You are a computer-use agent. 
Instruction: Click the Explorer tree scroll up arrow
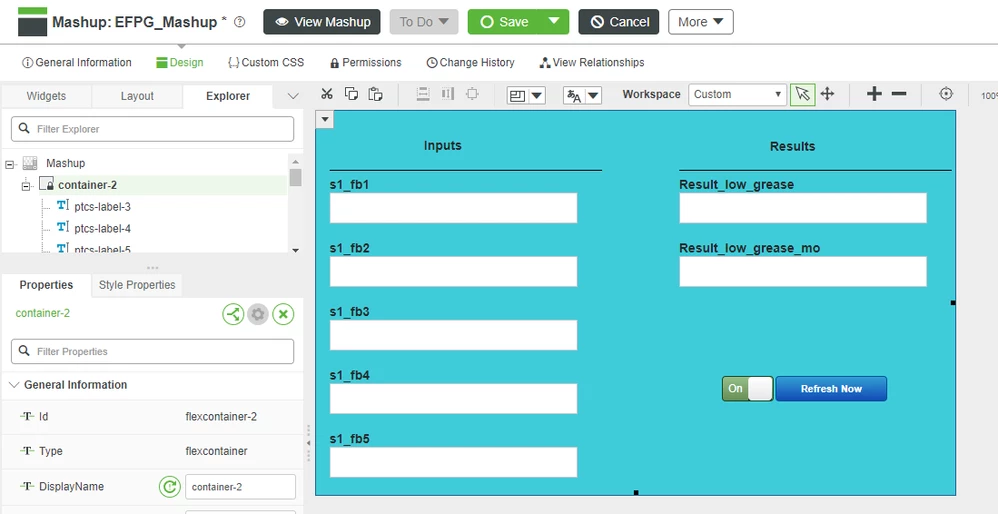click(295, 160)
